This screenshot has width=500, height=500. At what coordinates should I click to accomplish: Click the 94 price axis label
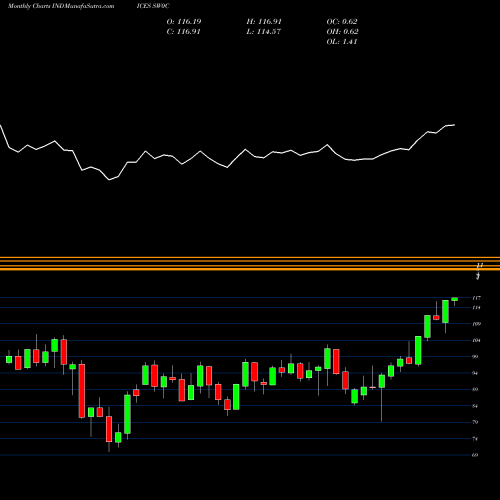tap(475, 373)
